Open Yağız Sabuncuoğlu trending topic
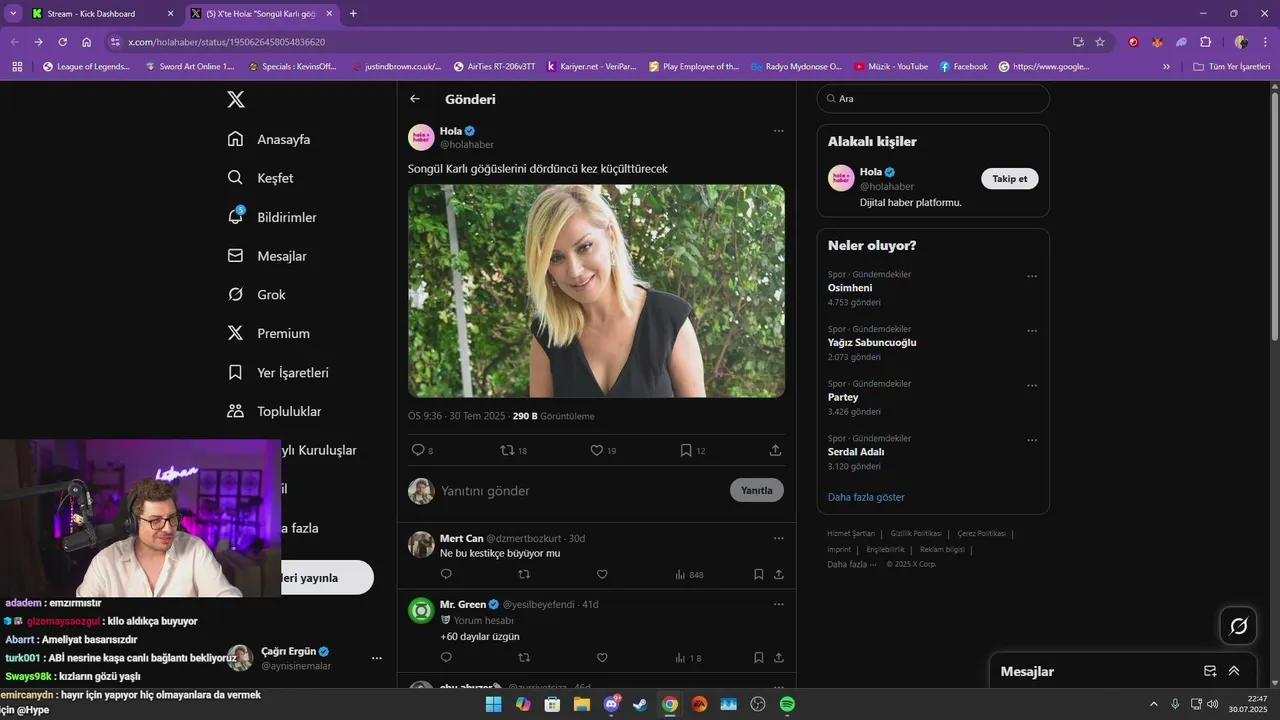This screenshot has height=720, width=1280. 872,342
